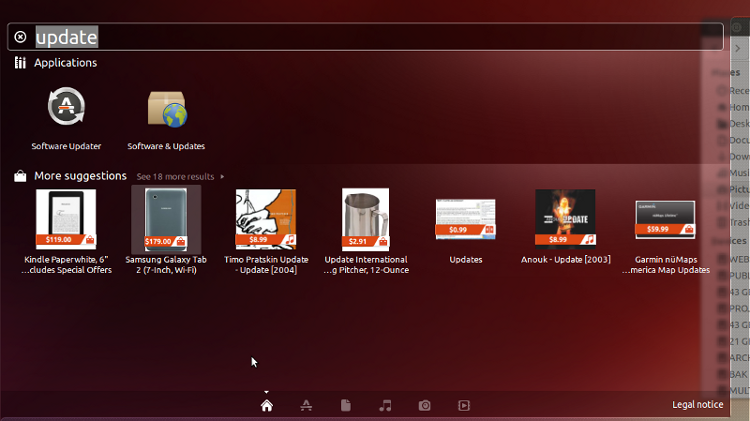This screenshot has height=421, width=750.
Task: Clear the search with the X icon
Action: [20, 37]
